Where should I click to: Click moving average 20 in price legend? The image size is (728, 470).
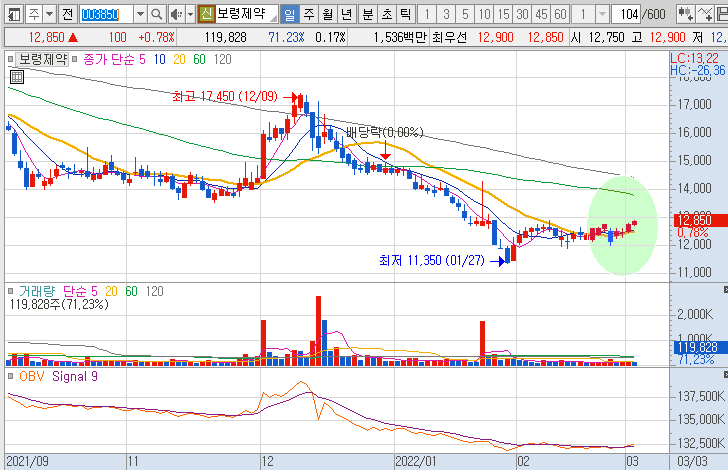click(179, 59)
